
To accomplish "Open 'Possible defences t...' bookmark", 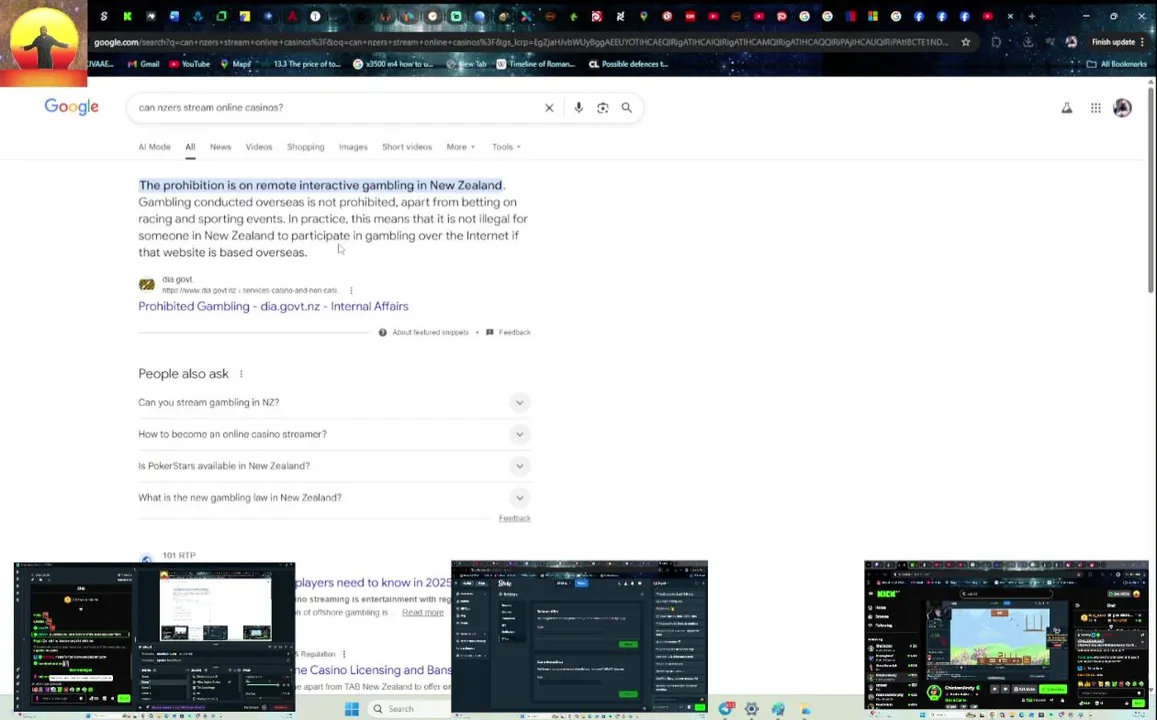I will point(629,64).
